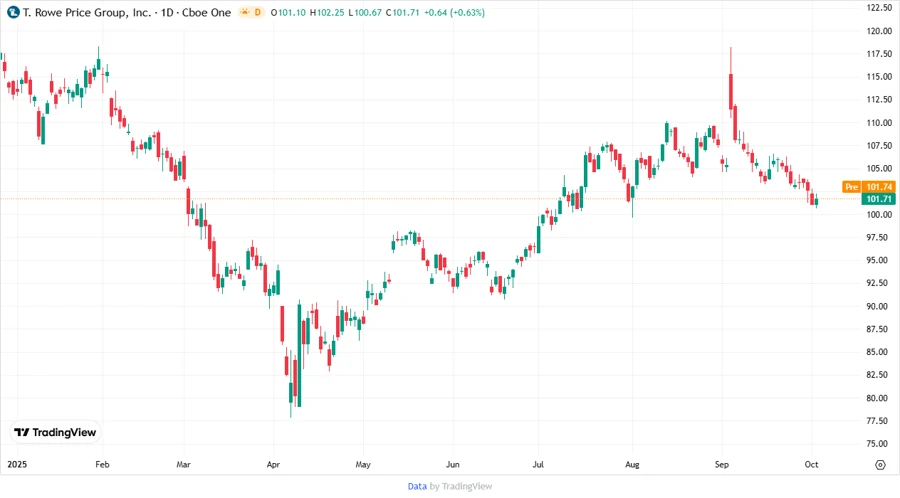This screenshot has width=900, height=498.
Task: Select the Apr label on time axis
Action: coord(275,465)
